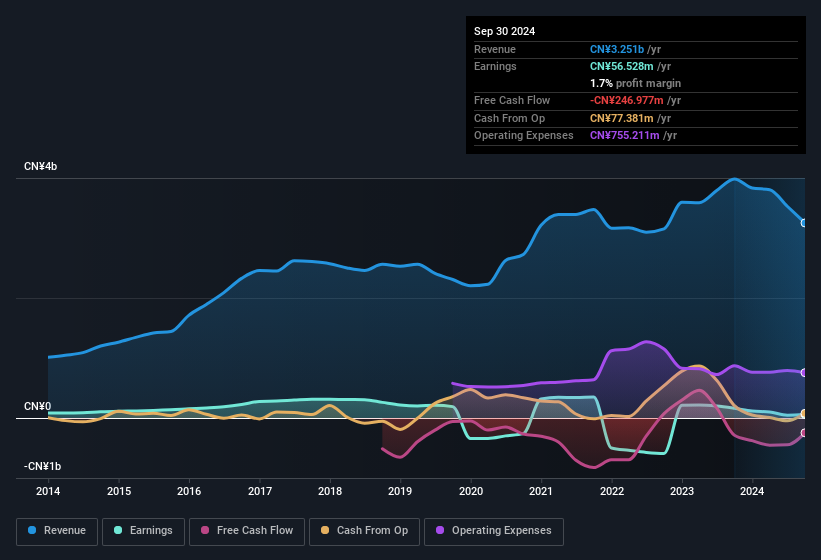Image resolution: width=821 pixels, height=560 pixels.
Task: Click the Sep 30 2024 tooltip date
Action: point(505,31)
